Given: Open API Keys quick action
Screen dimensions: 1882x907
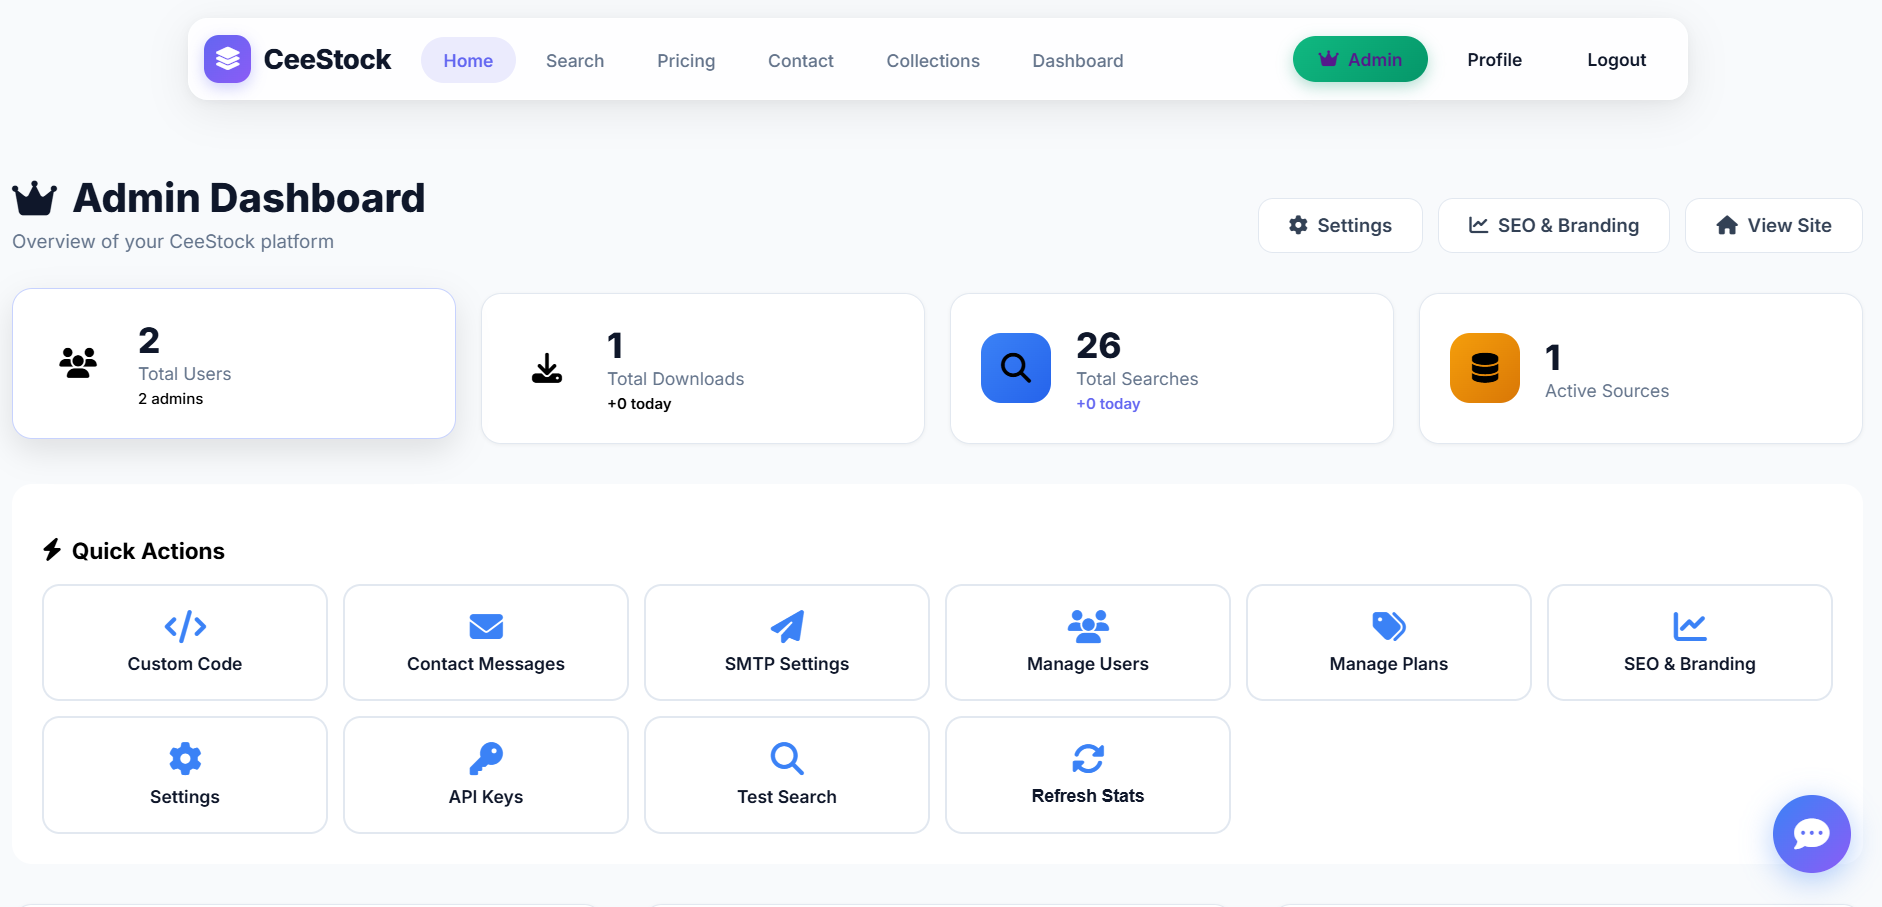Looking at the screenshot, I should [x=486, y=775].
